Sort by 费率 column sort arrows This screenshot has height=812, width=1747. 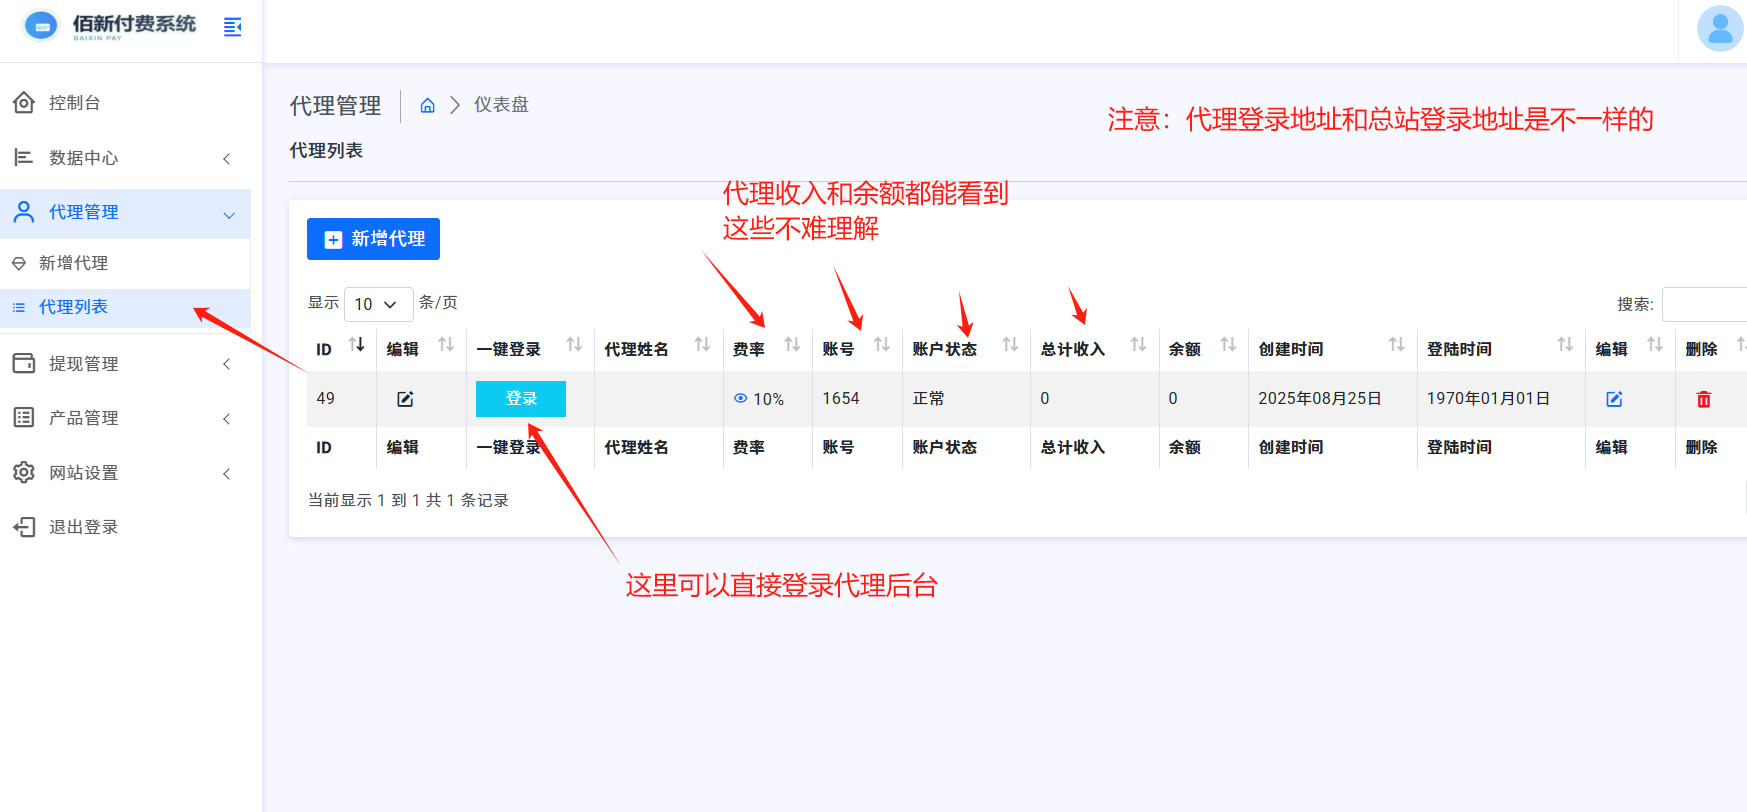pos(792,345)
